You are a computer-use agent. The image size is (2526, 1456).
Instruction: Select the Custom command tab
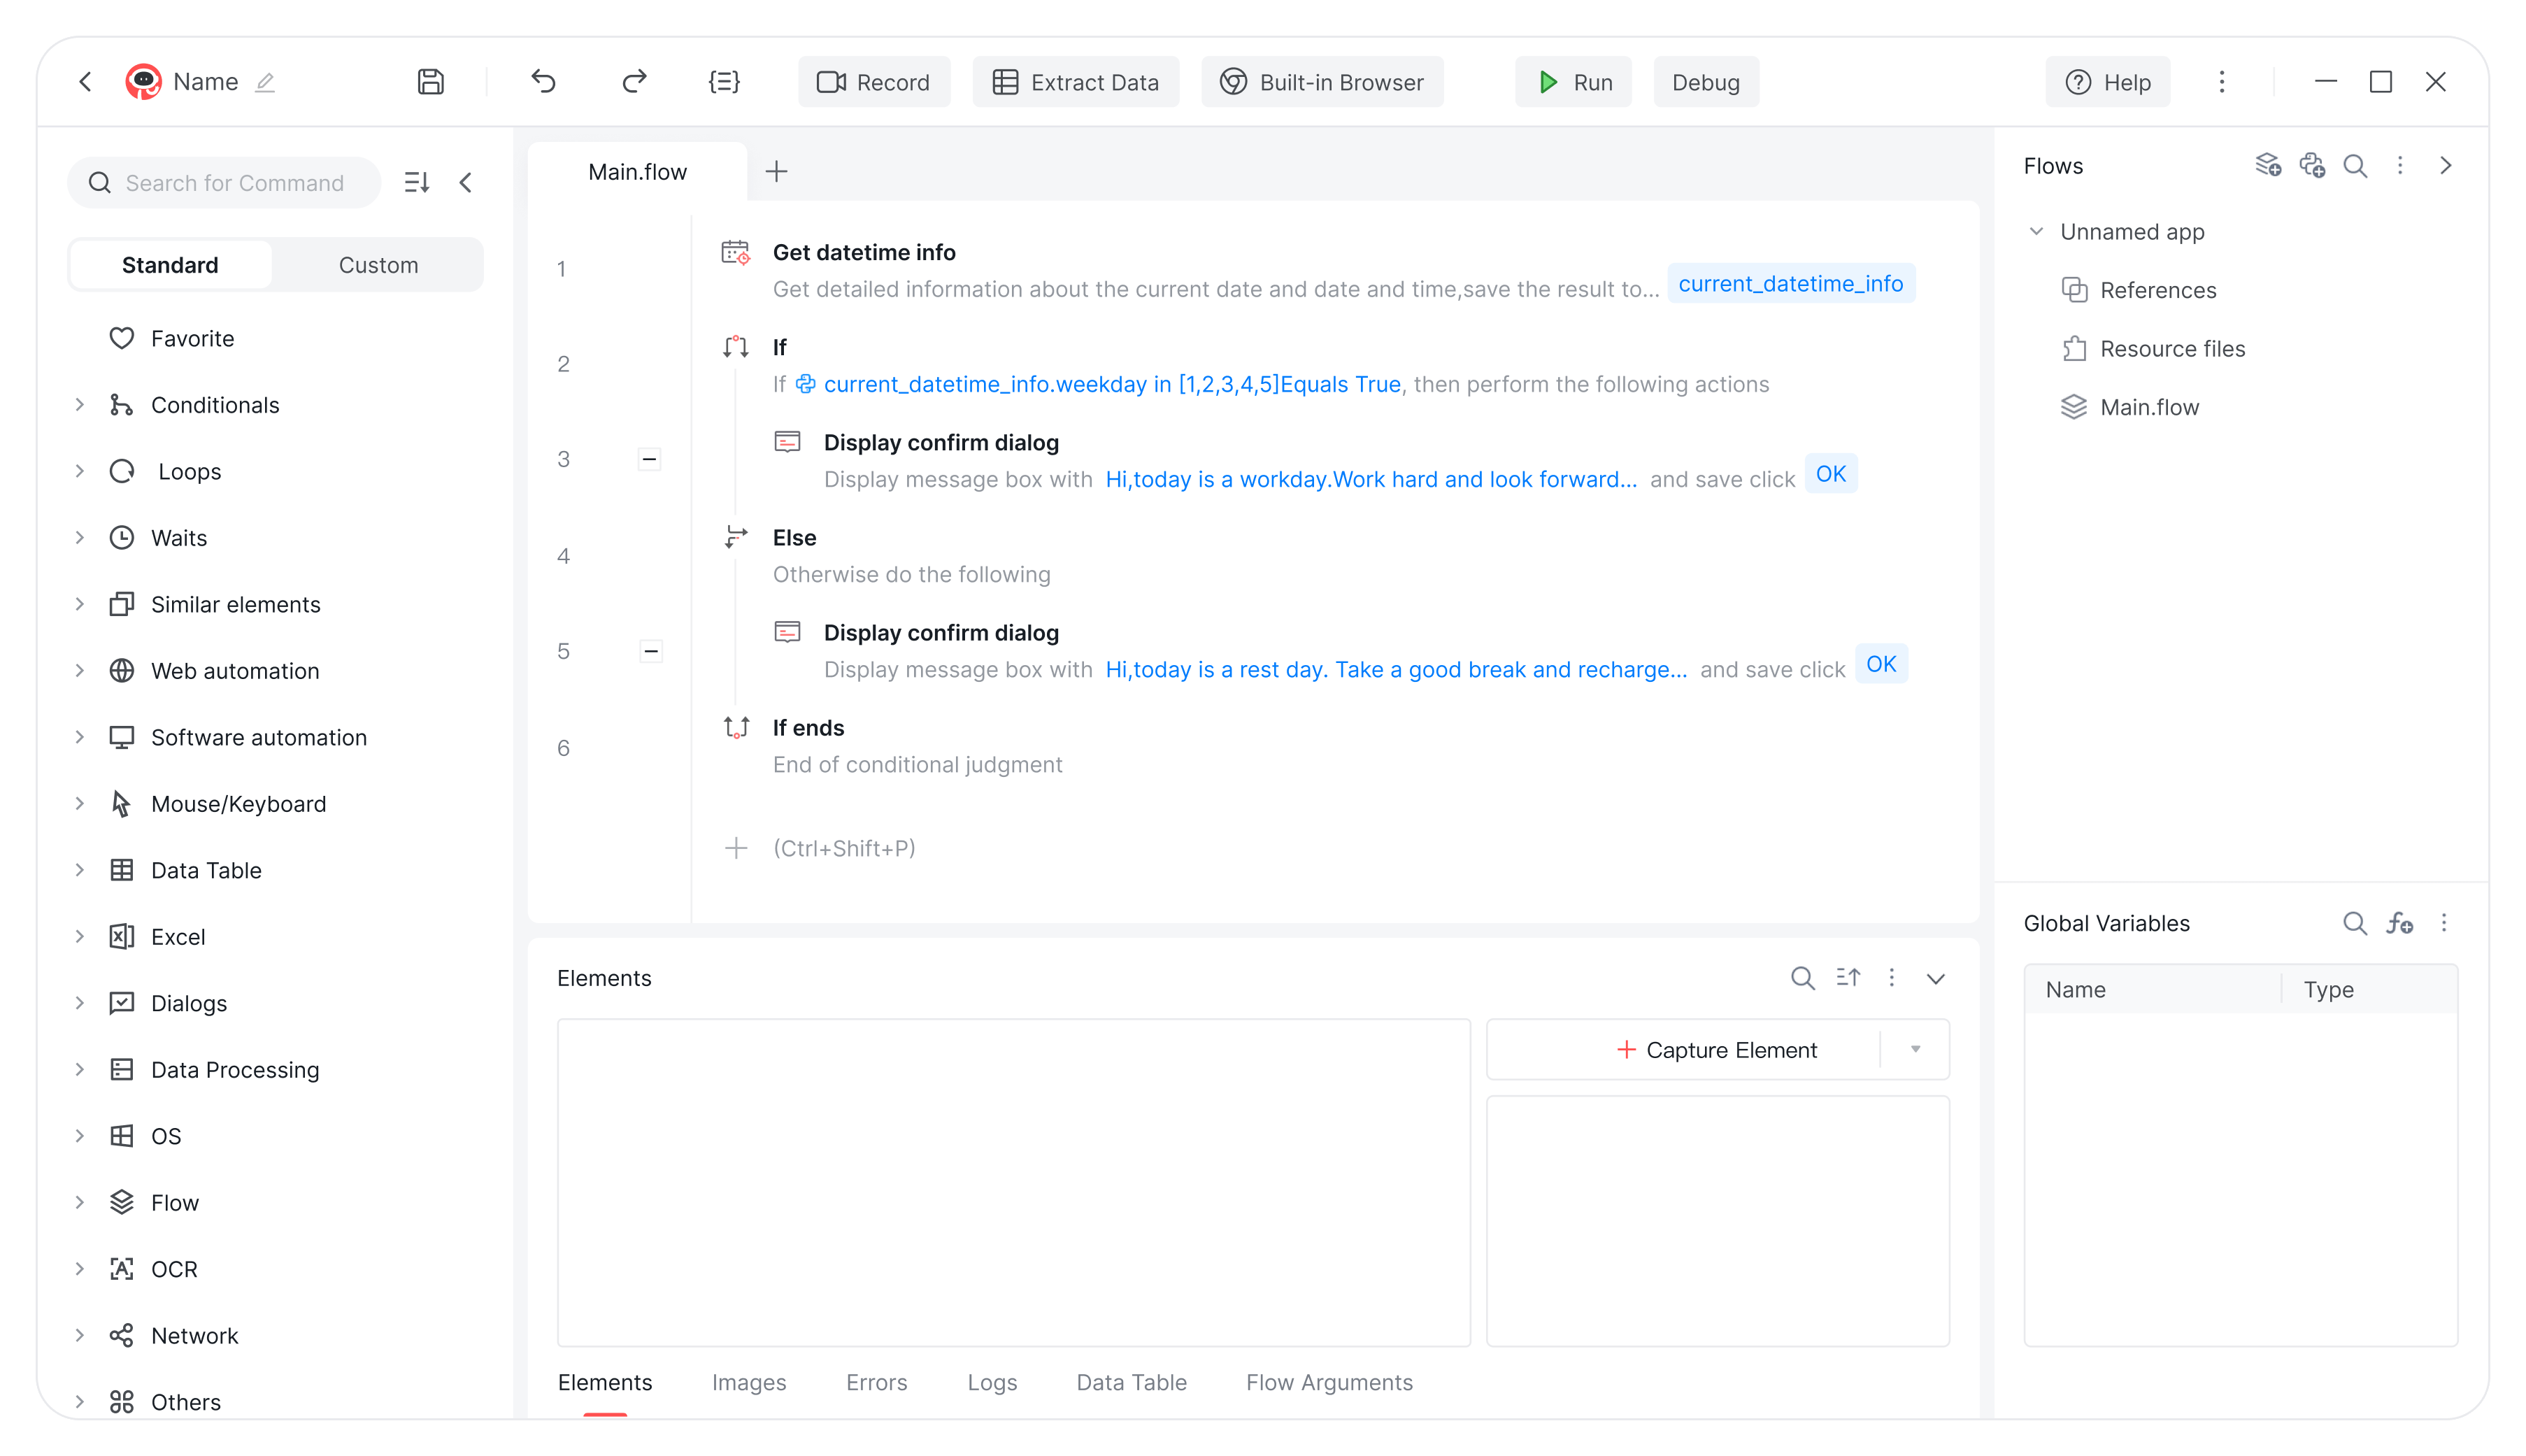pos(378,264)
